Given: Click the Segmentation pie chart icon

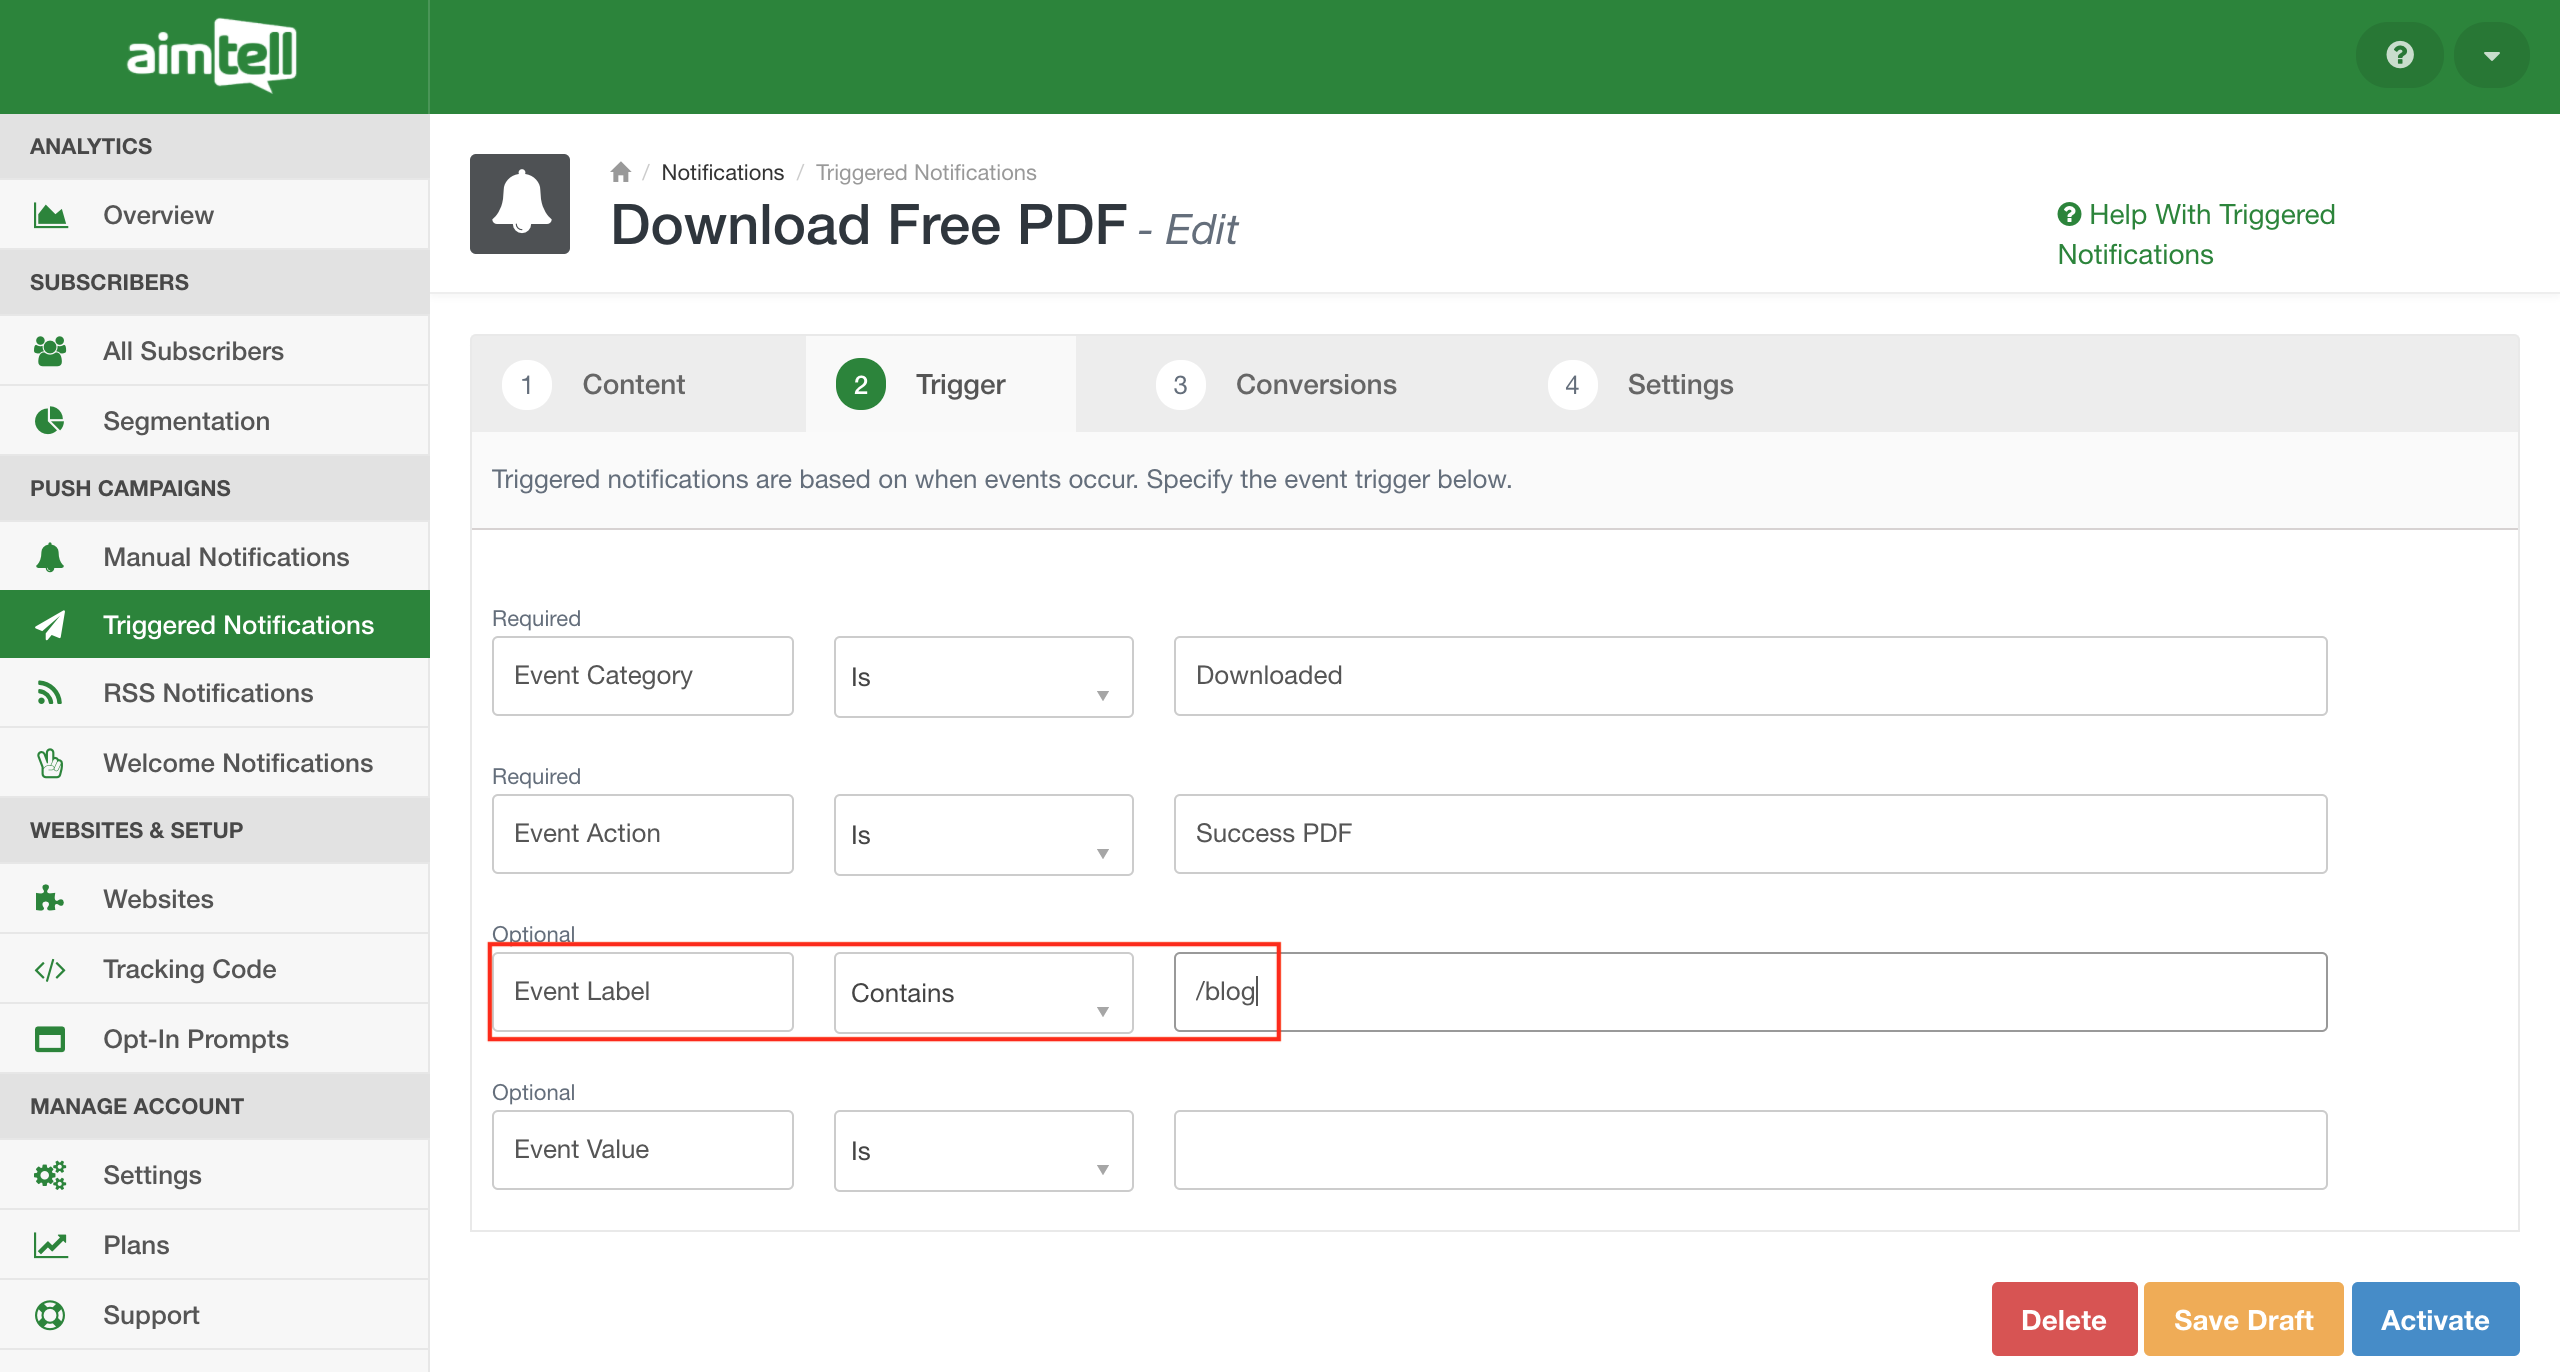Looking at the screenshot, I should click(50, 421).
